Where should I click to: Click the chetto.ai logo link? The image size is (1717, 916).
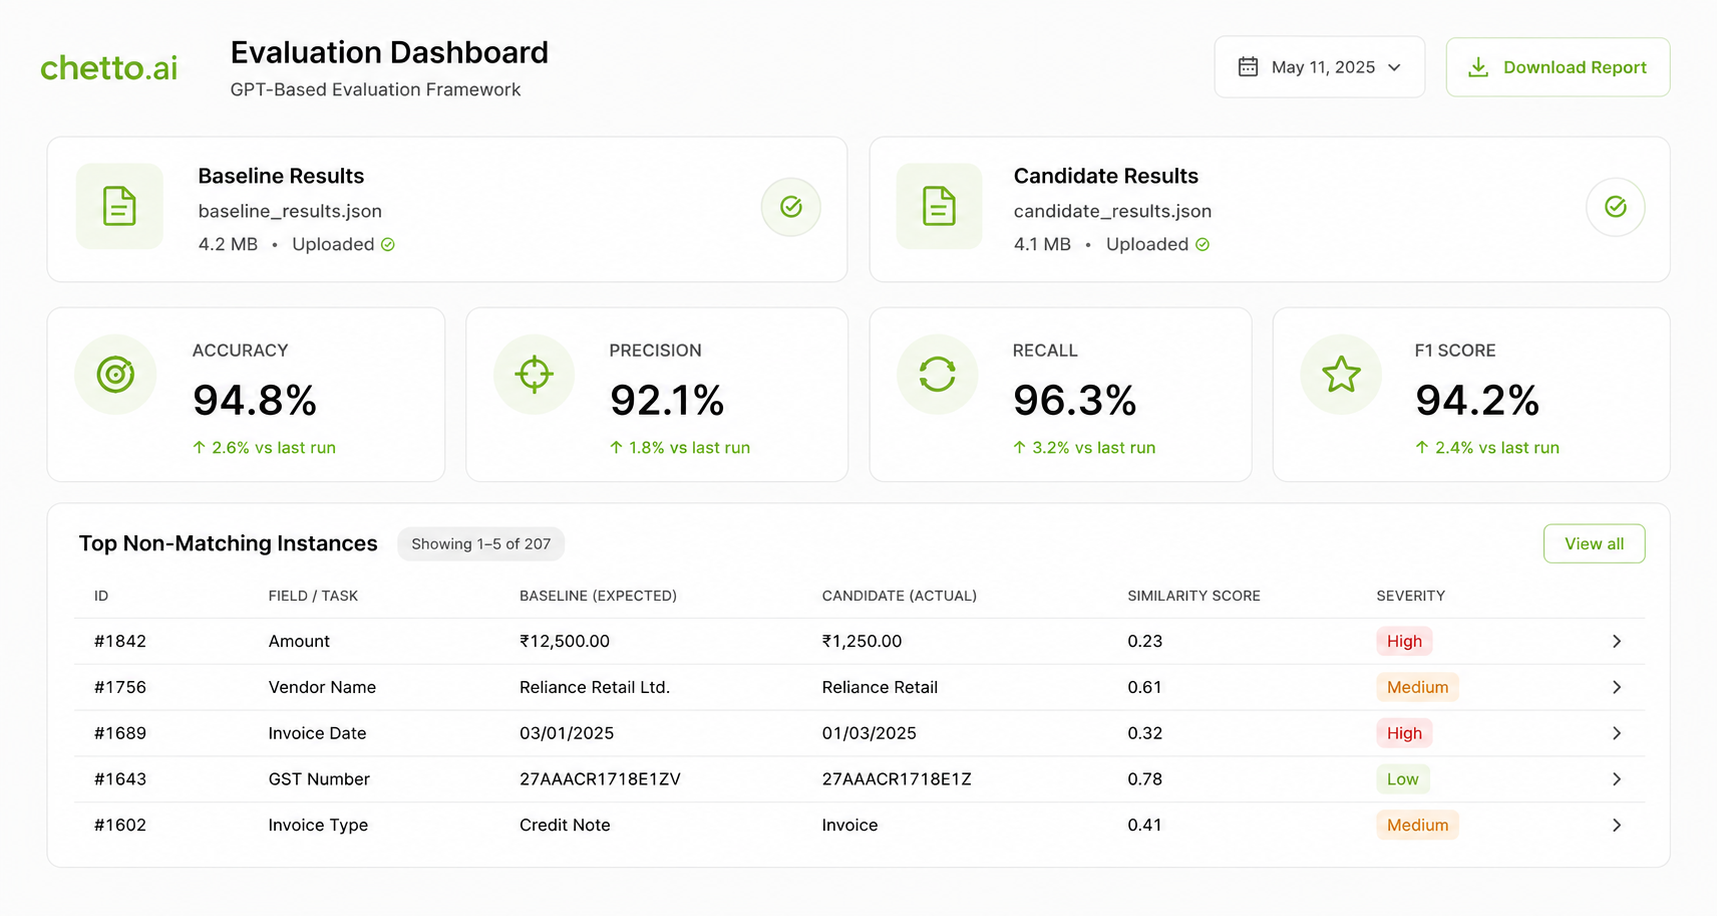click(x=109, y=68)
